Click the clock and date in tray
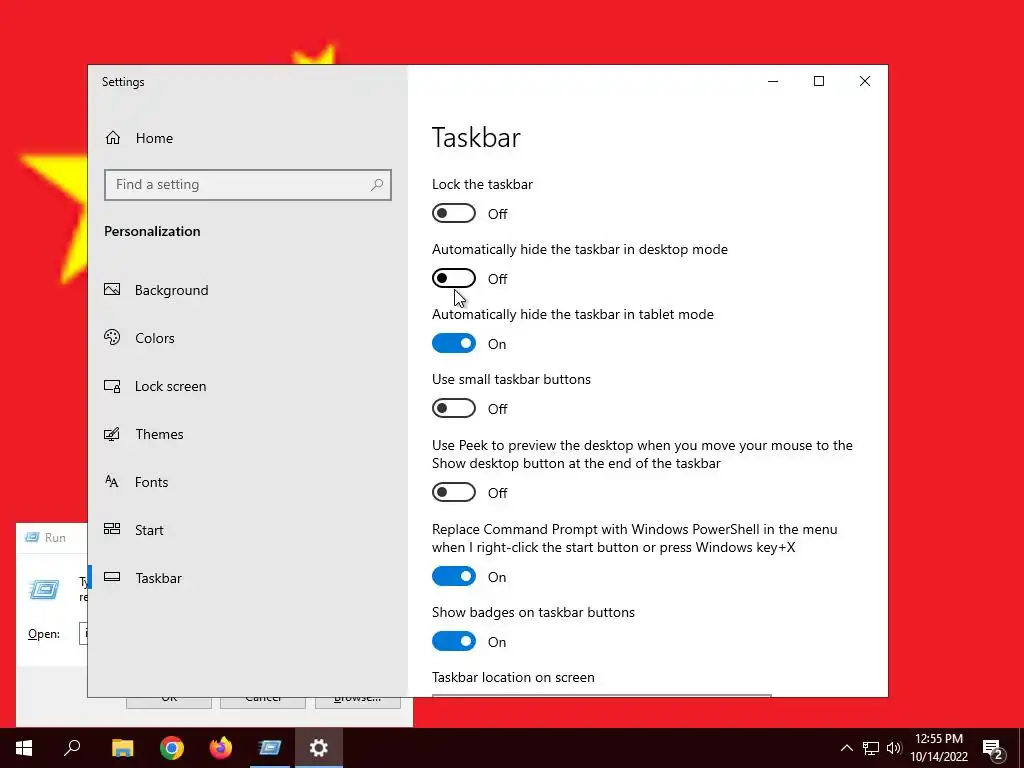1024x768 pixels. (939, 748)
